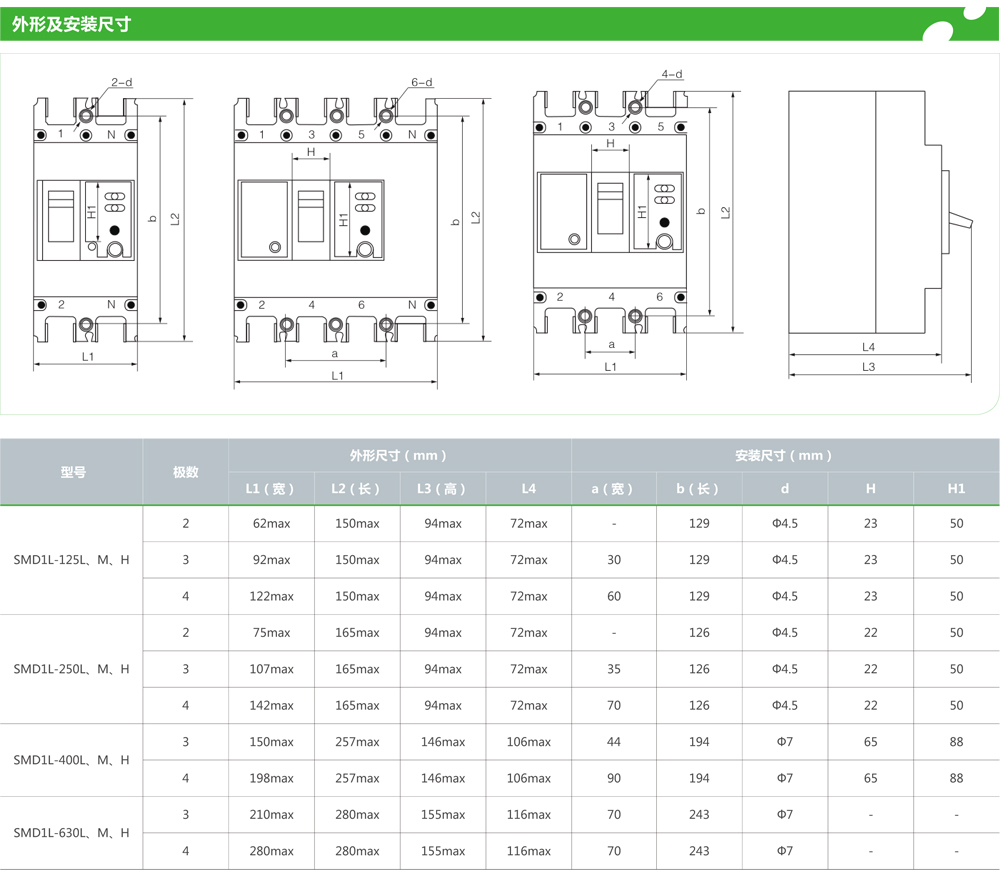Viewport: 1000px width, 881px height.
Task: Select the 型号 column header
Action: click(x=72, y=472)
